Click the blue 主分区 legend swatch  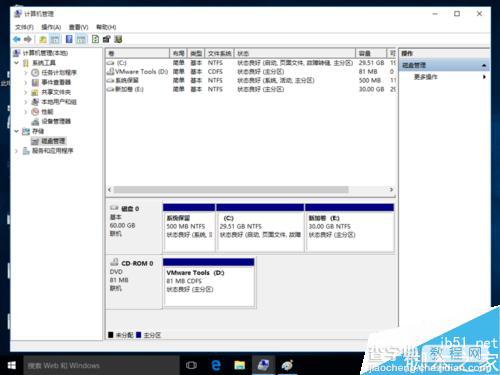[139, 335]
